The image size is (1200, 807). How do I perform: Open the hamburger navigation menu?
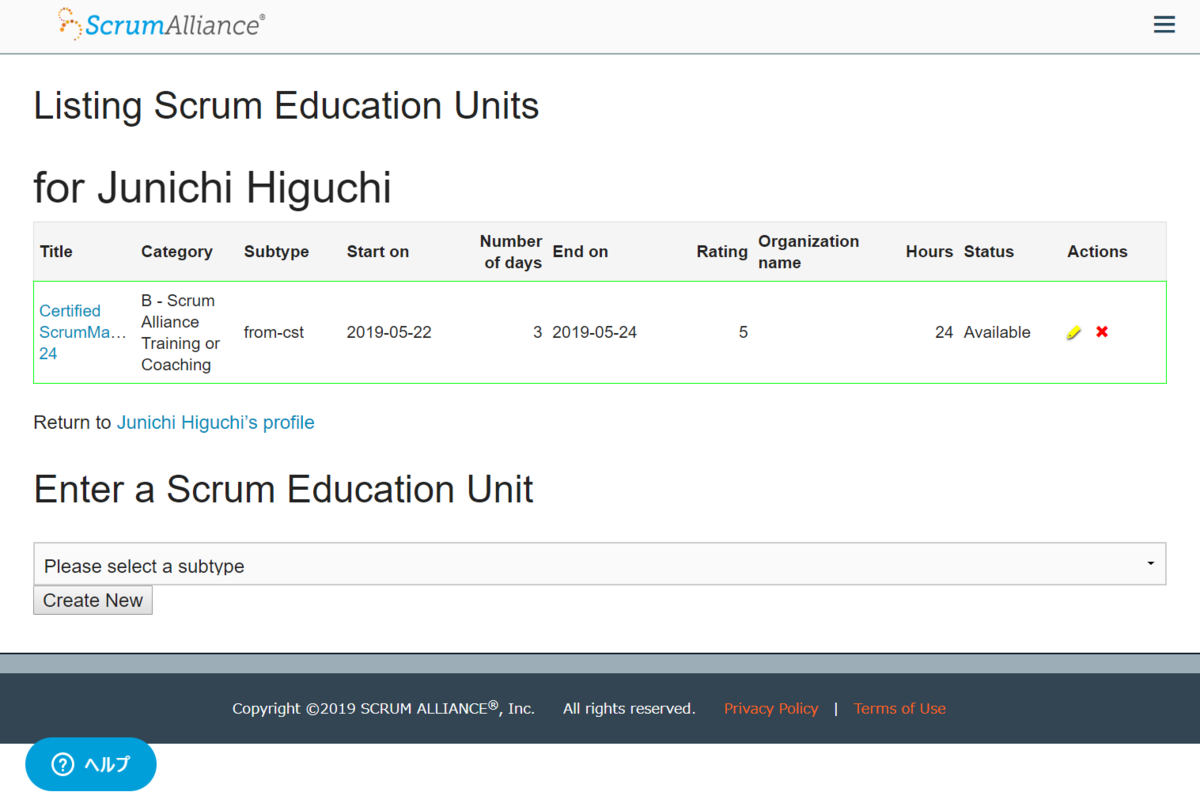click(x=1164, y=24)
